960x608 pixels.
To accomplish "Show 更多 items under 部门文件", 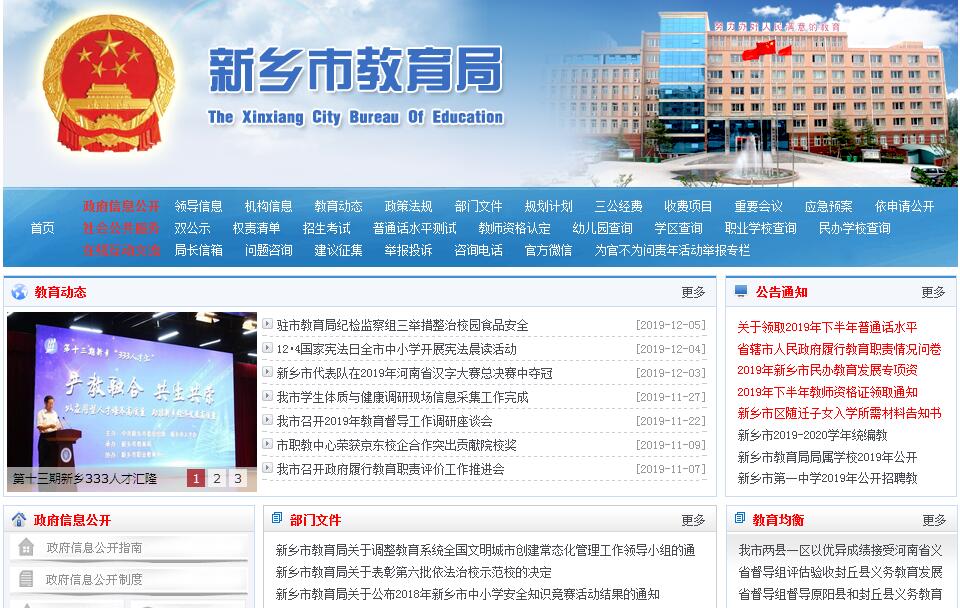I will click(x=693, y=520).
